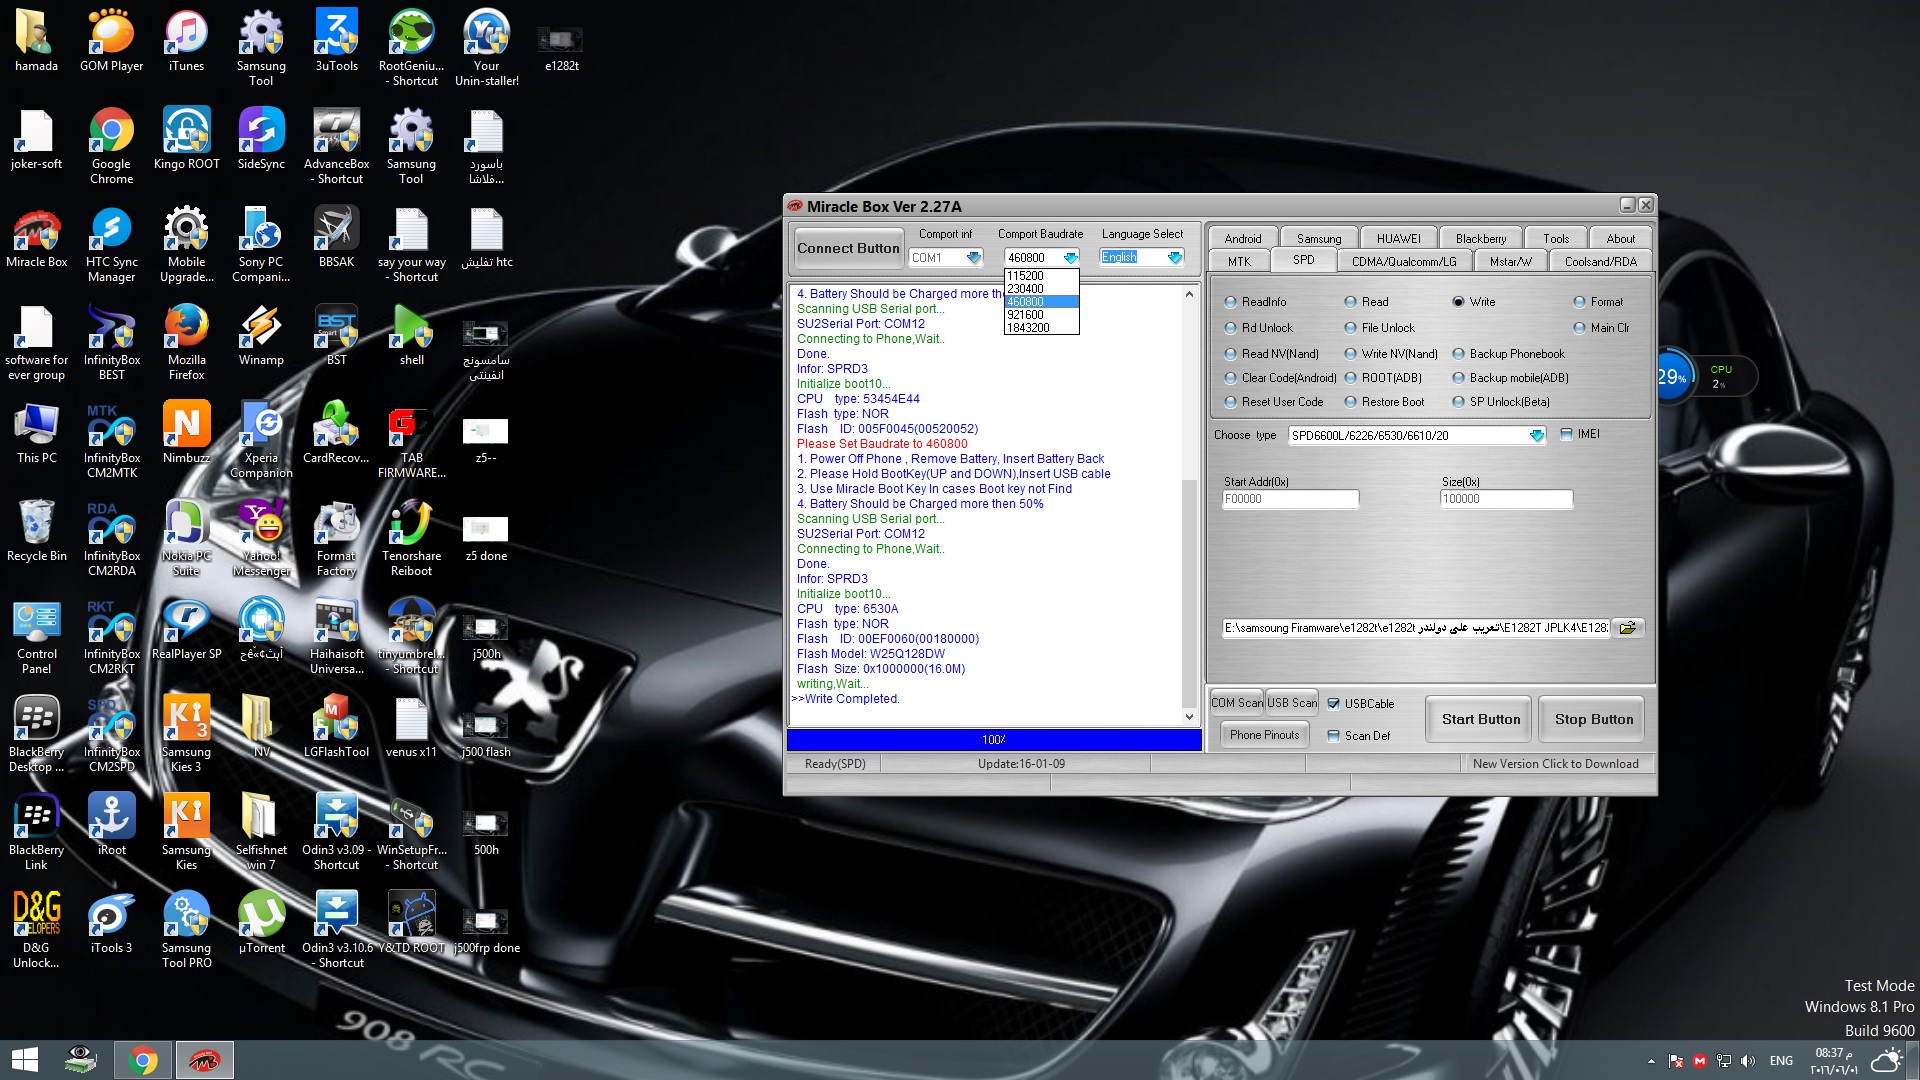Switch to the HUAWEI tab
1920x1080 pixels.
coord(1398,238)
